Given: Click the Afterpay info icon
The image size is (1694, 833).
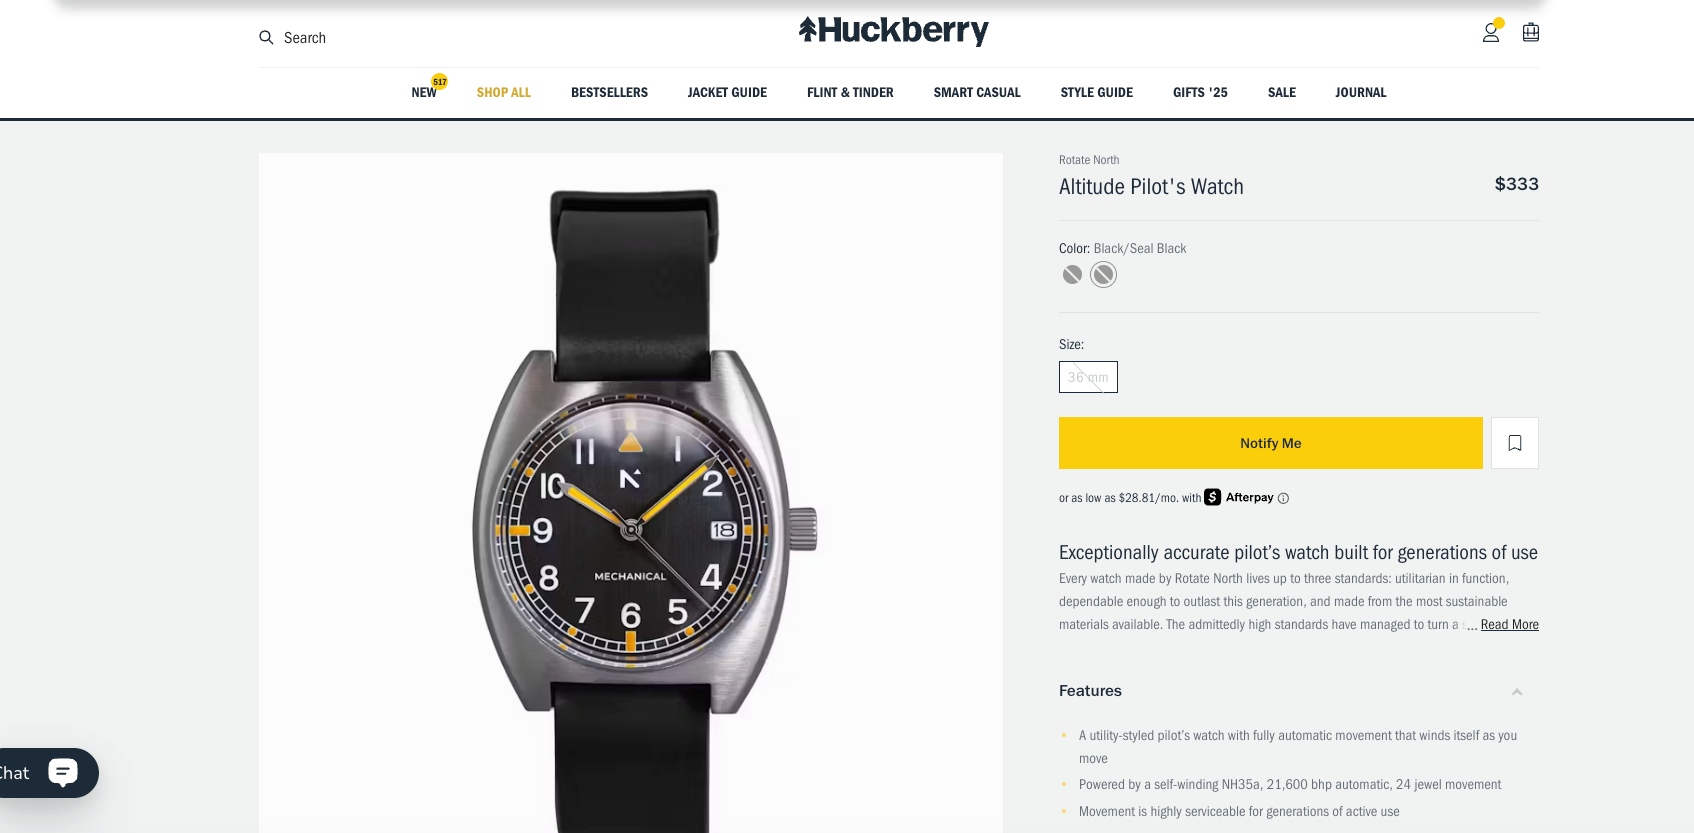Looking at the screenshot, I should click(1283, 498).
